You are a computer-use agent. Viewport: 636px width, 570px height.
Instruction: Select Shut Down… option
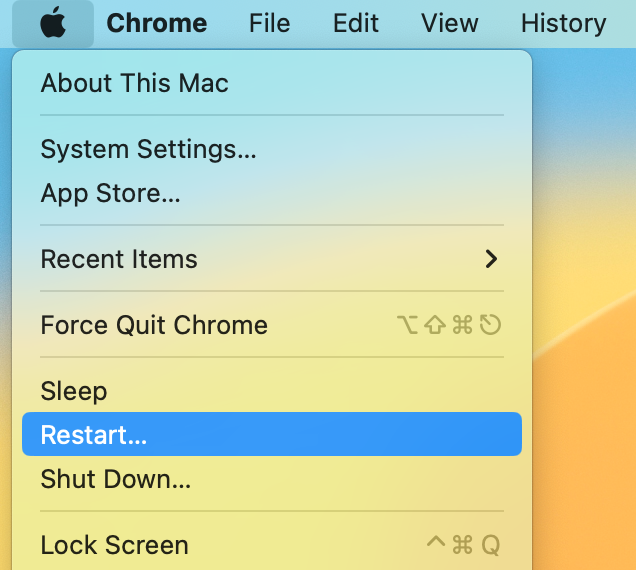pos(272,479)
